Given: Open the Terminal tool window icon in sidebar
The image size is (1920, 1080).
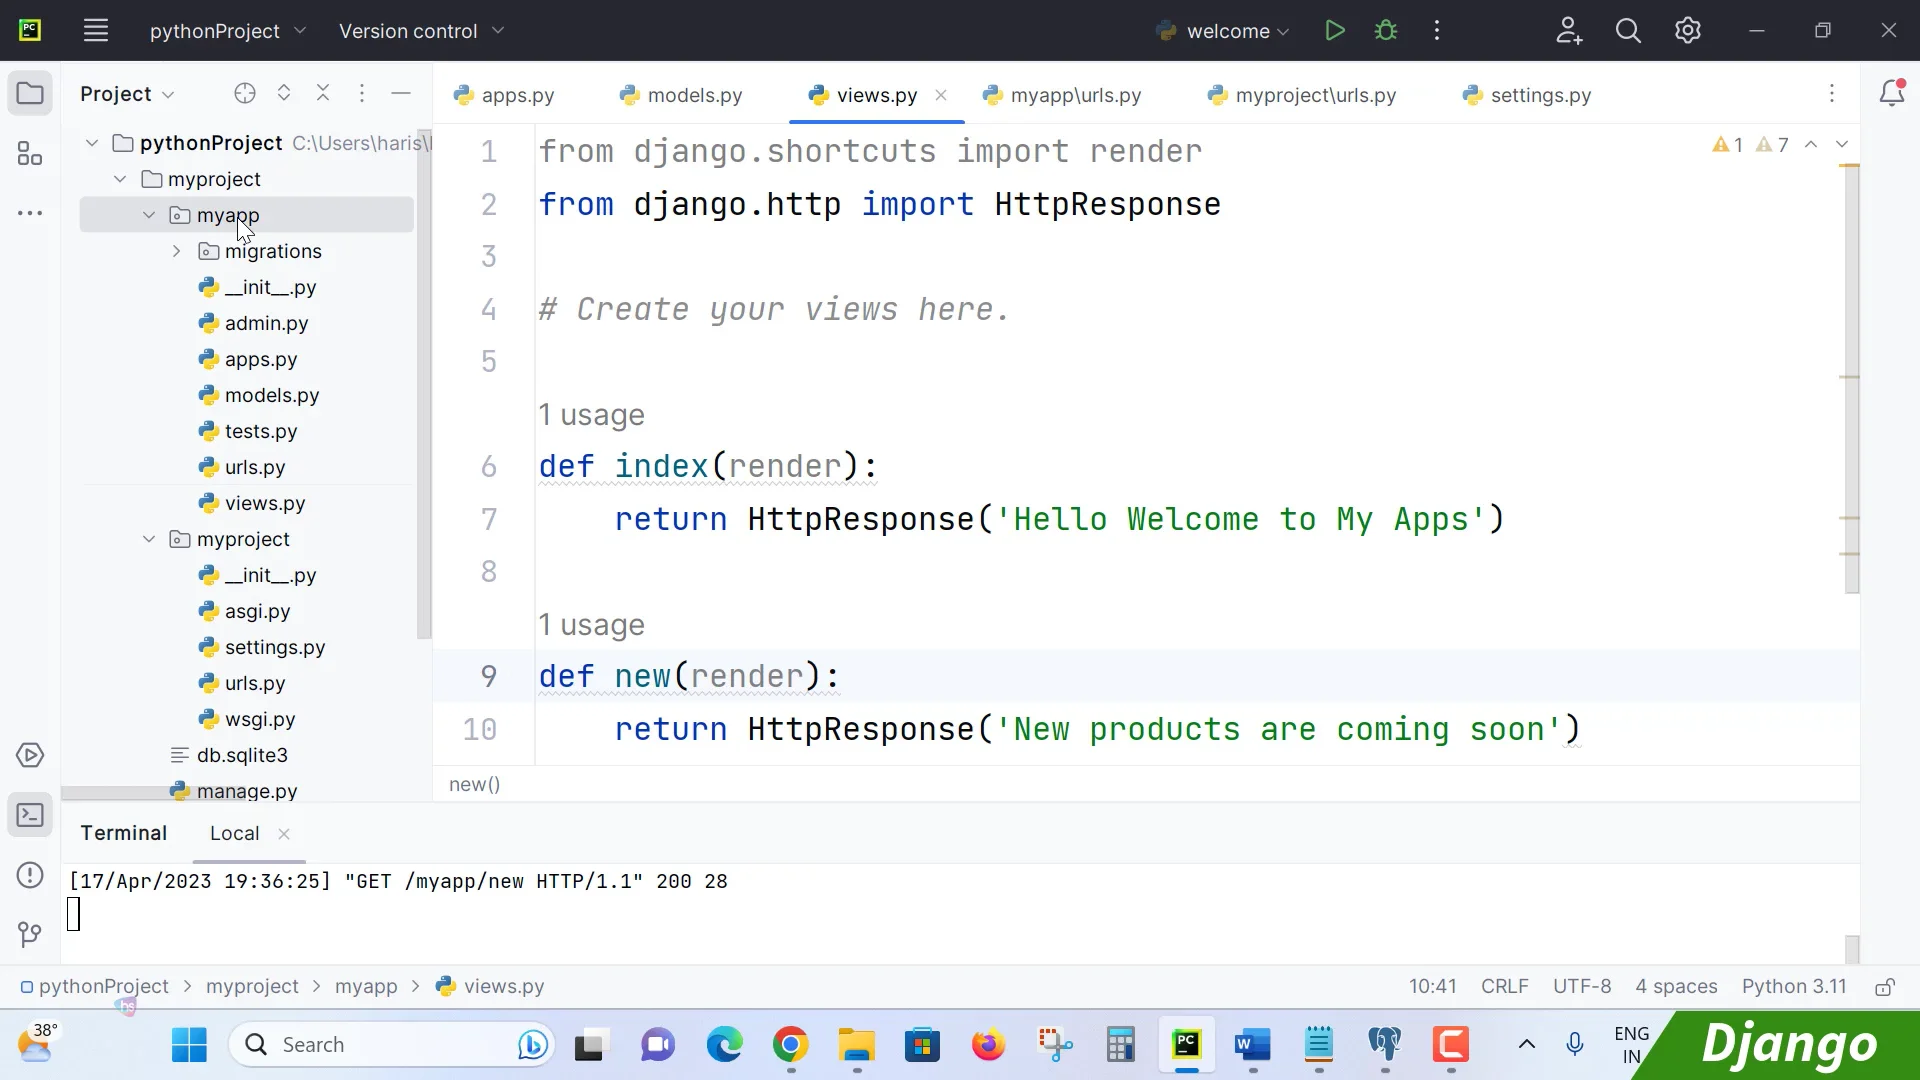Looking at the screenshot, I should click(x=30, y=815).
